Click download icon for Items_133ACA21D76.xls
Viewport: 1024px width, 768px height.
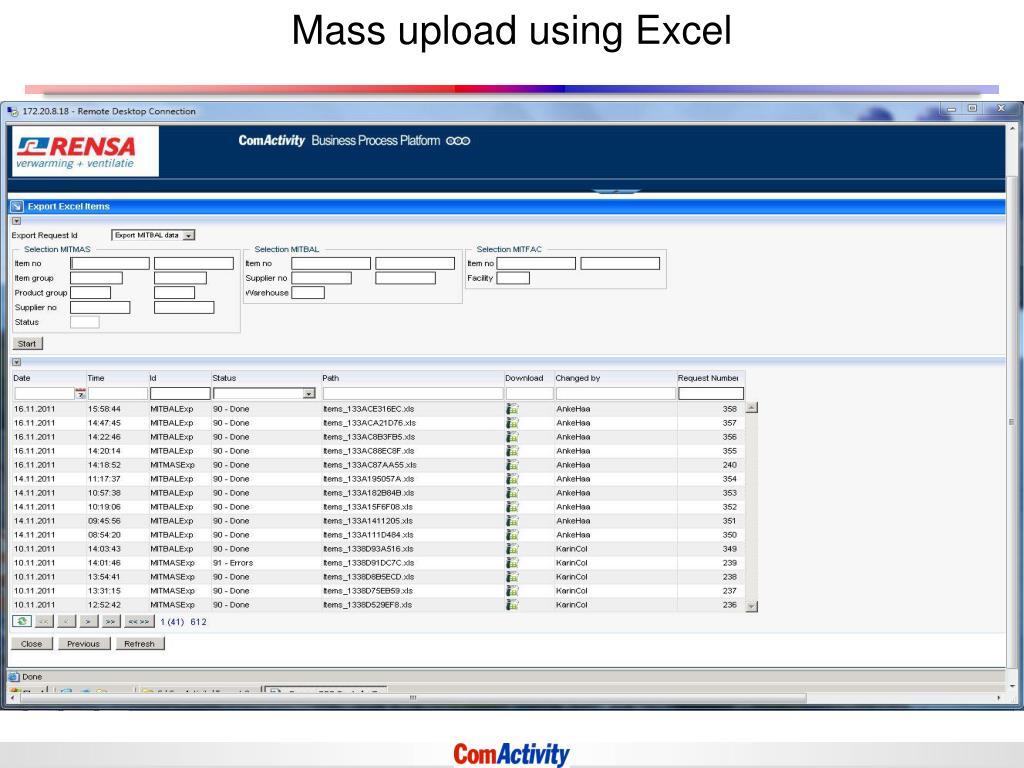point(513,423)
